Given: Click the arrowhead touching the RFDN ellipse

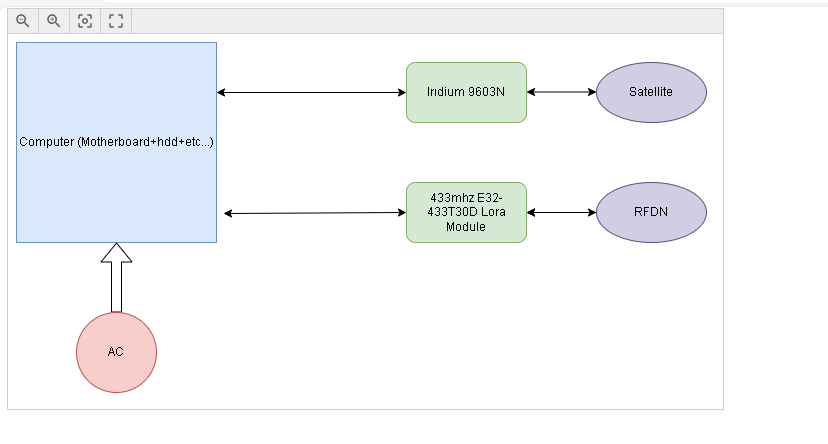Looking at the screenshot, I should point(591,212).
